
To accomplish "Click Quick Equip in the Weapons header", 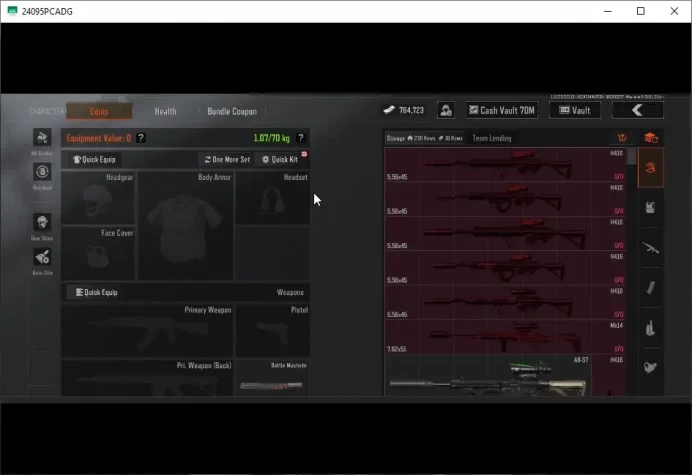I will (x=97, y=292).
